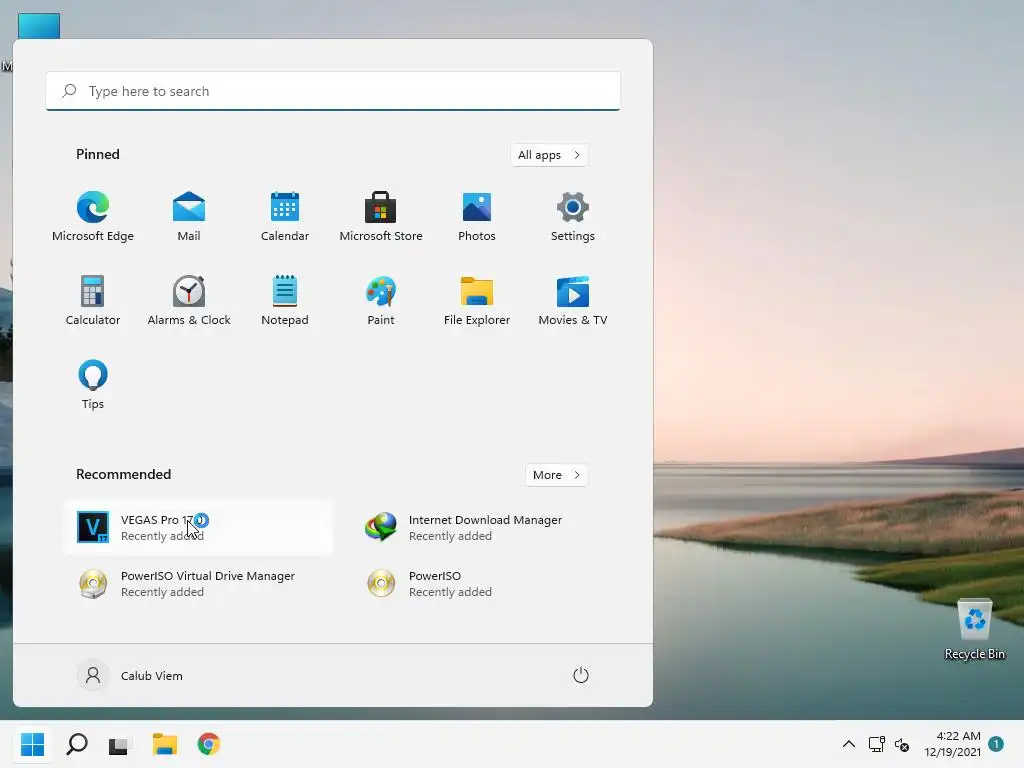1024x768 pixels.
Task: Open Calub Viem user account menu
Action: pos(130,675)
